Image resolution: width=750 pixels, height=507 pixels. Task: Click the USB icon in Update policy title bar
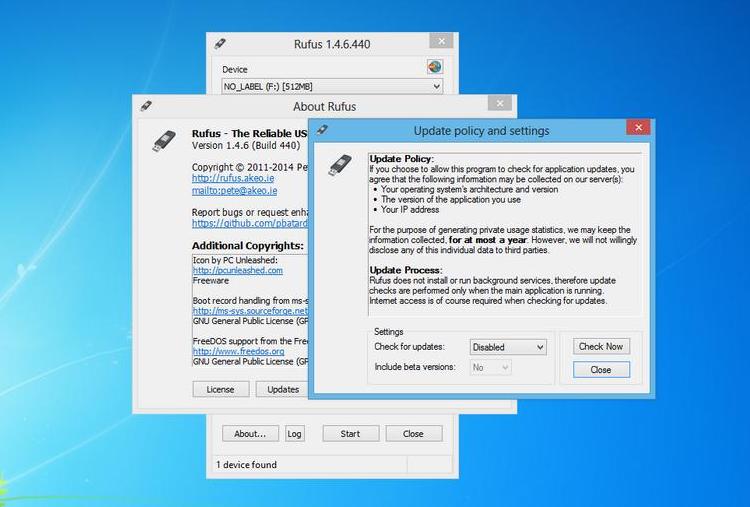(322, 130)
